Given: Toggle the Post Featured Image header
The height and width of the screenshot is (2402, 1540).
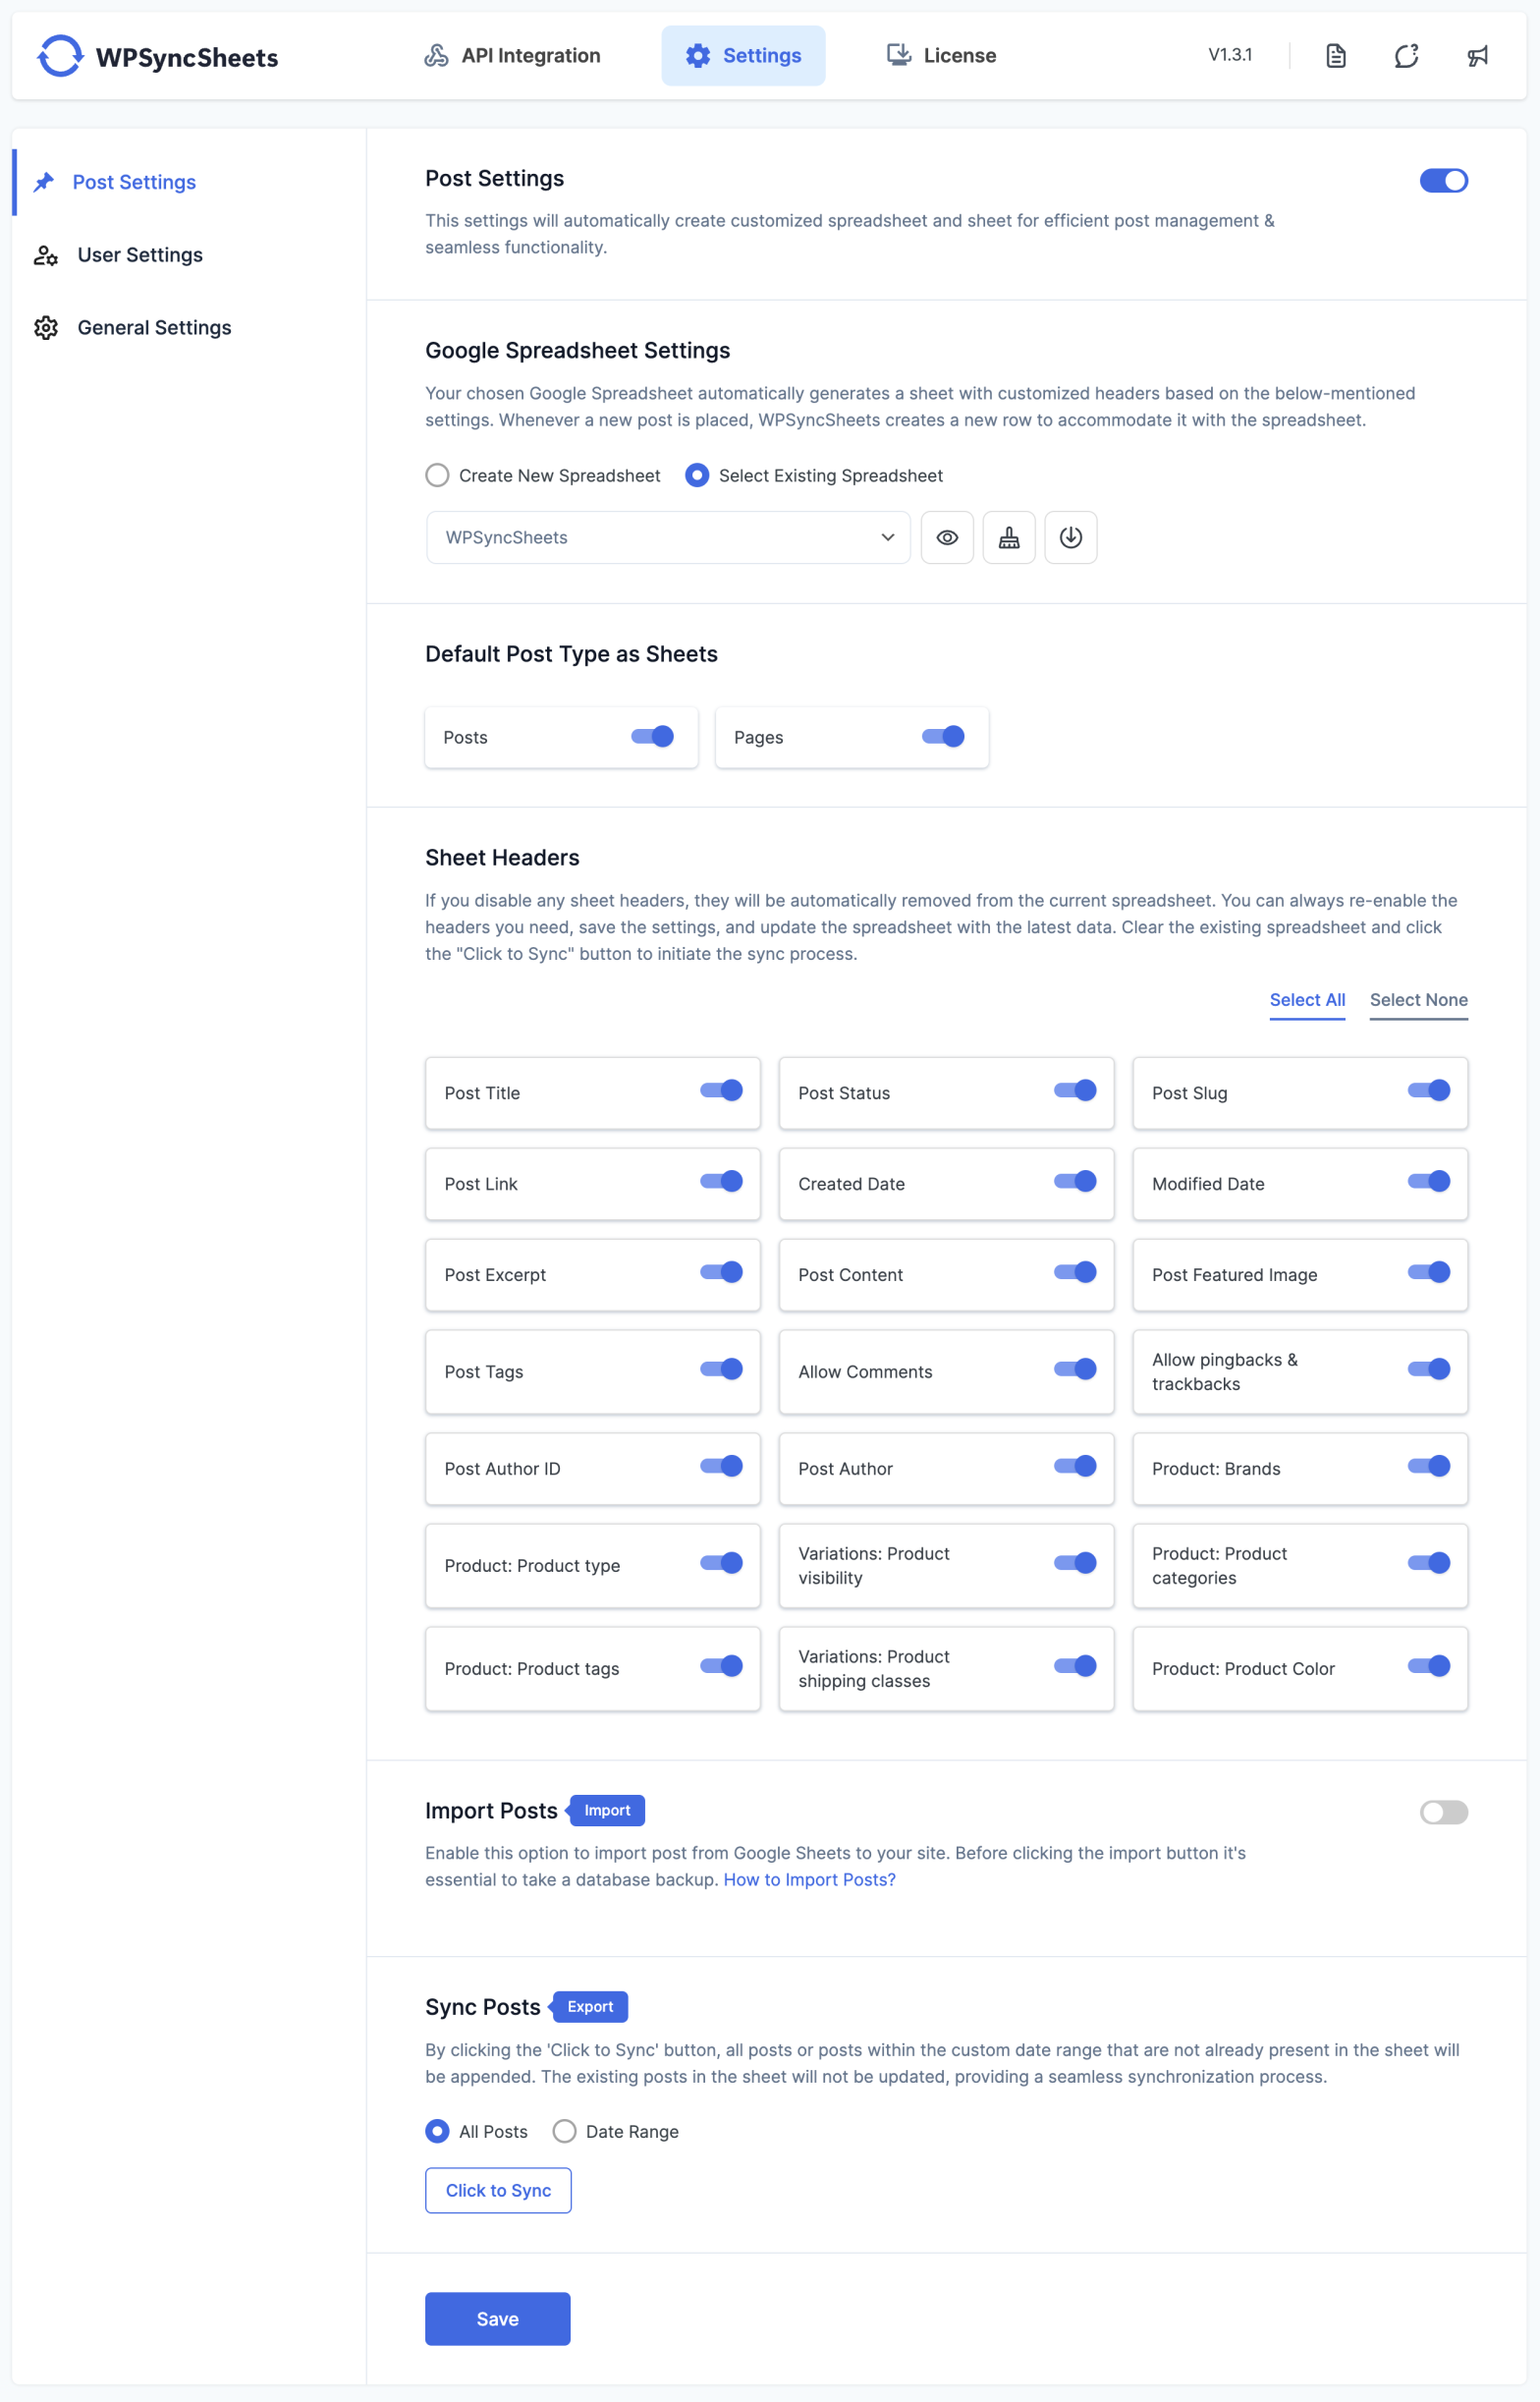Looking at the screenshot, I should (x=1429, y=1273).
